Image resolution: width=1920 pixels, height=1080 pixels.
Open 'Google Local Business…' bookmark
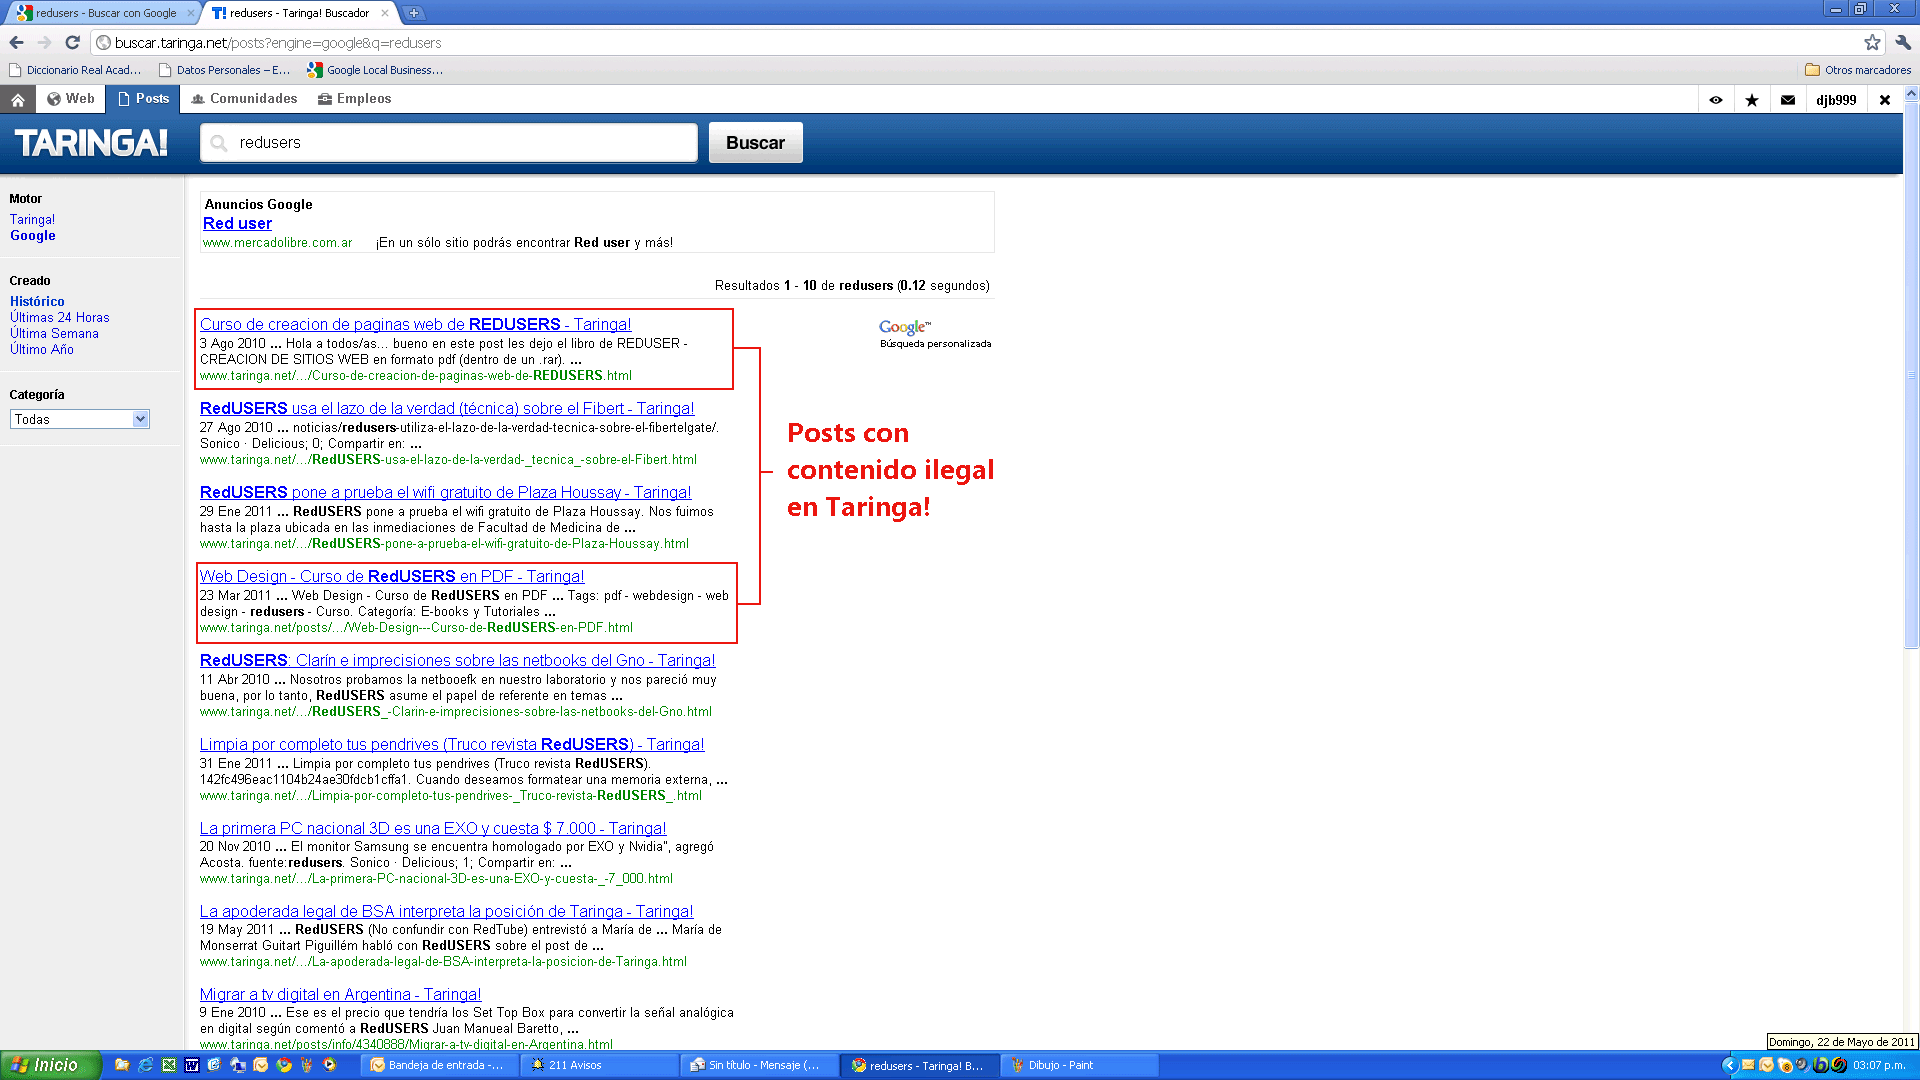point(375,70)
